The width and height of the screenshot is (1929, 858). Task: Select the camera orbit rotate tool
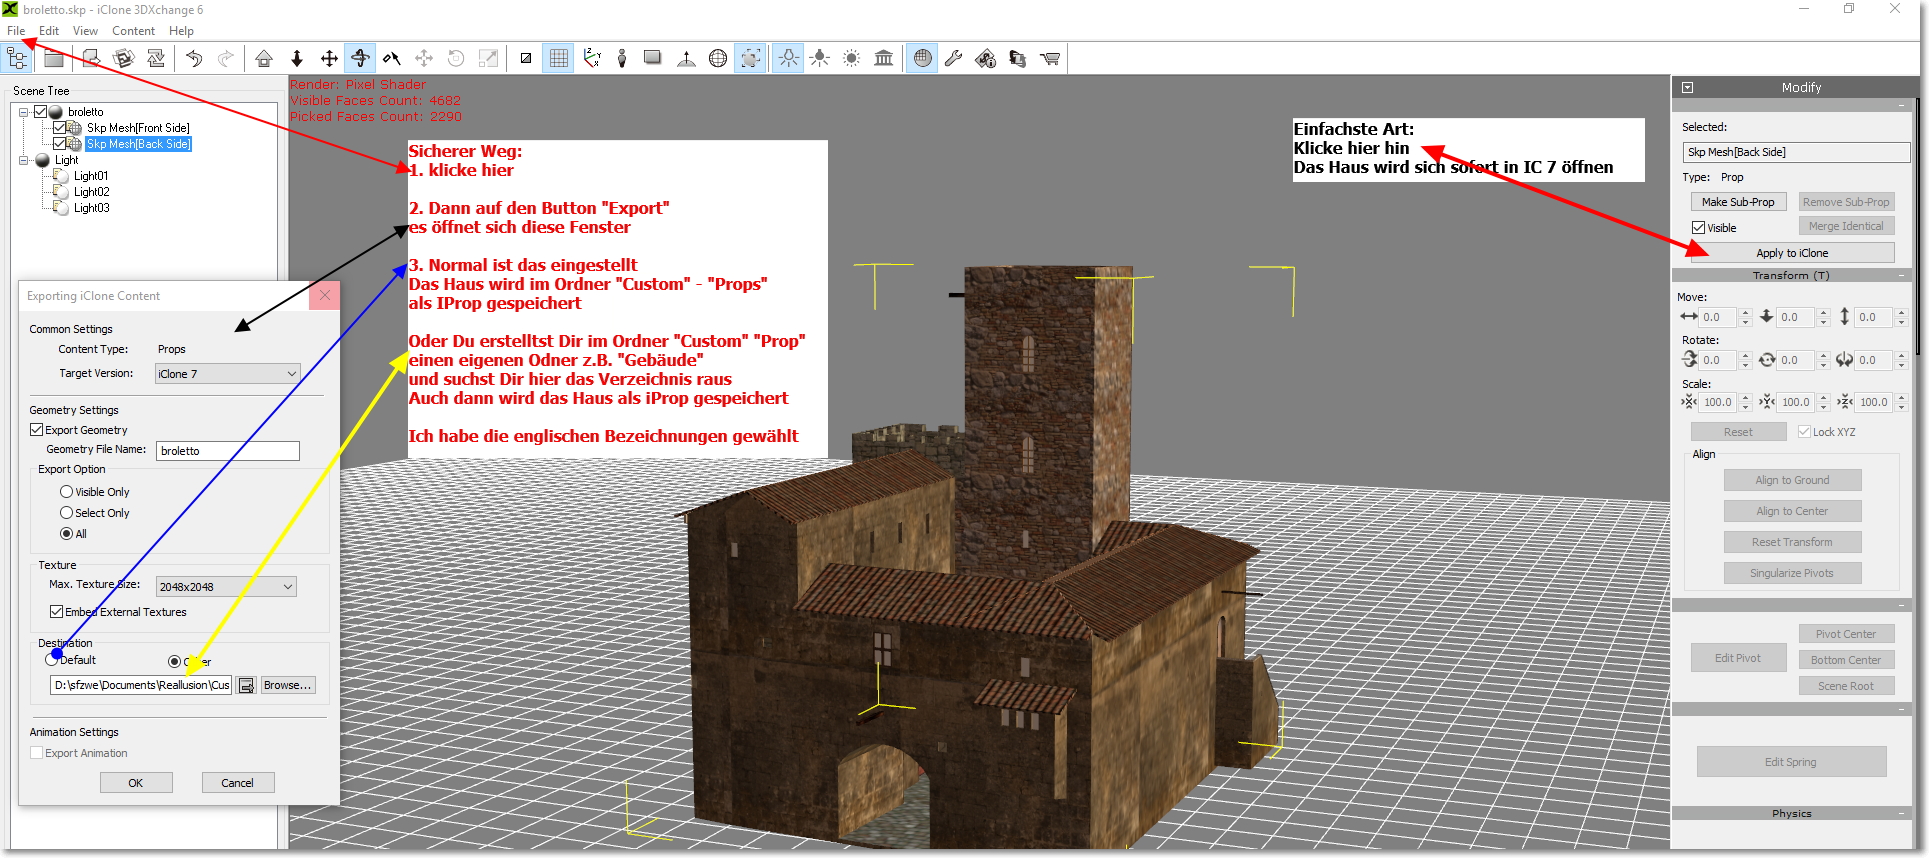pyautogui.click(x=361, y=58)
